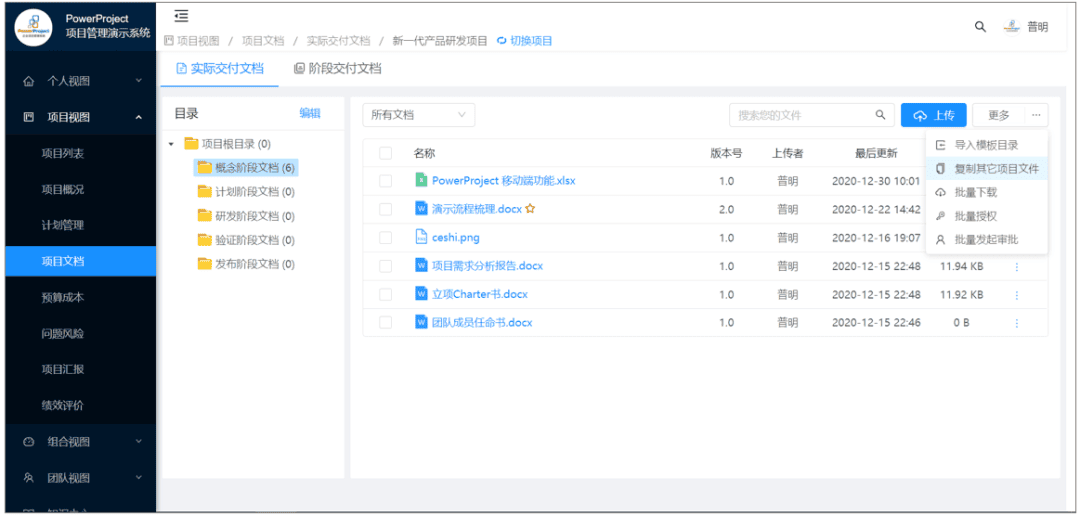This screenshot has height=516, width=1080.
Task: Open row actions for 立项Charter书.docx
Action: coord(1016,295)
